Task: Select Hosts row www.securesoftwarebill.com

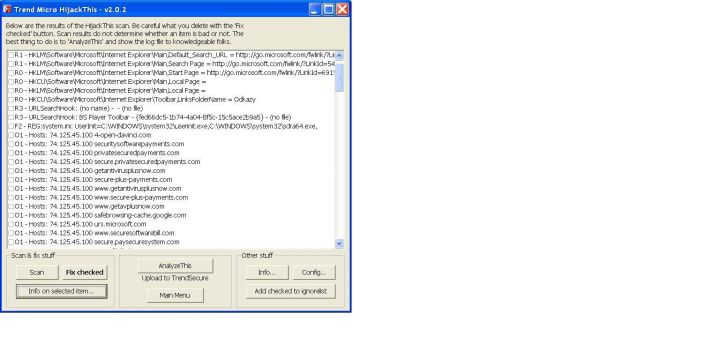Action: pos(94,233)
